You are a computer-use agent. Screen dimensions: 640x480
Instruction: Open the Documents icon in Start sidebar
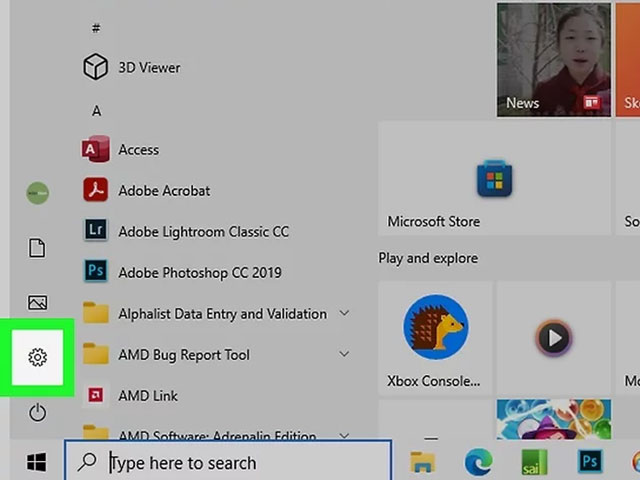coord(37,248)
